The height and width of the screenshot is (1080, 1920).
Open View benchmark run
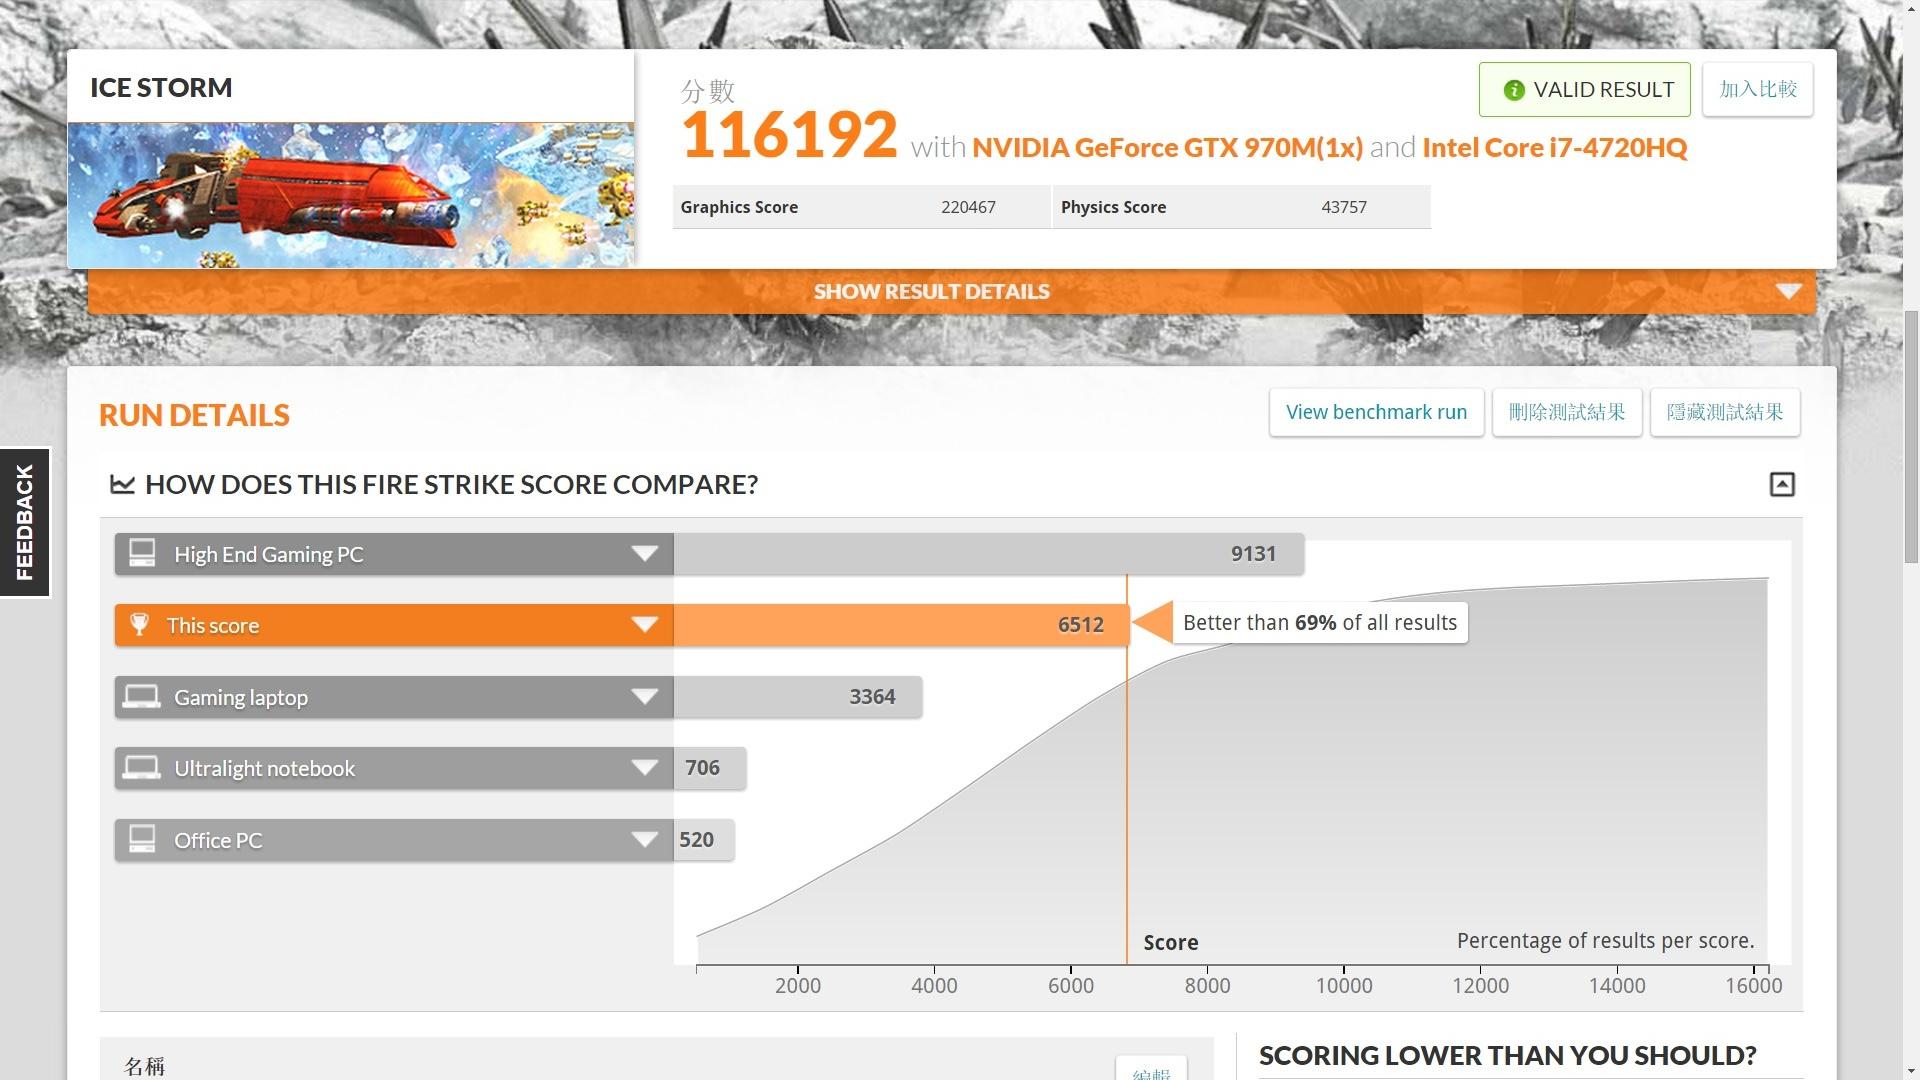click(1376, 412)
